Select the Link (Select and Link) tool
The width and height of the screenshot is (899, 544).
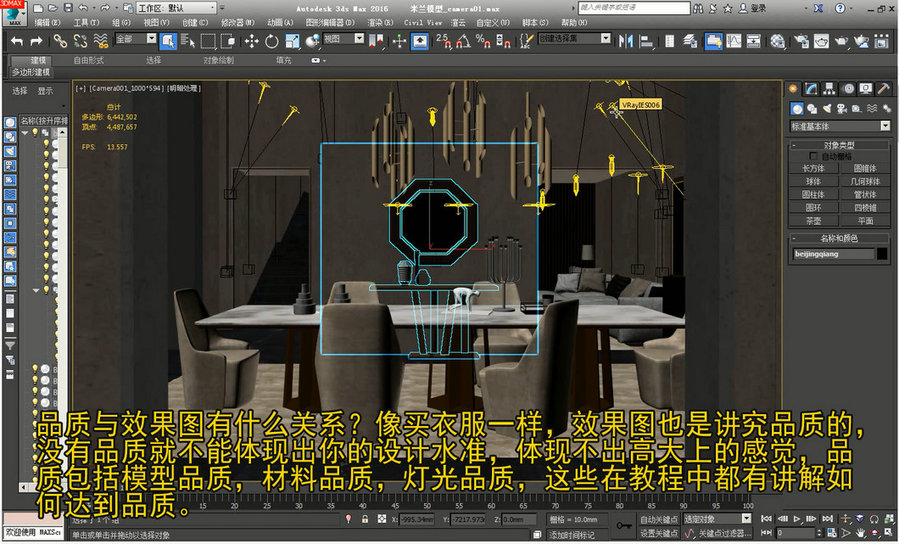tap(60, 40)
